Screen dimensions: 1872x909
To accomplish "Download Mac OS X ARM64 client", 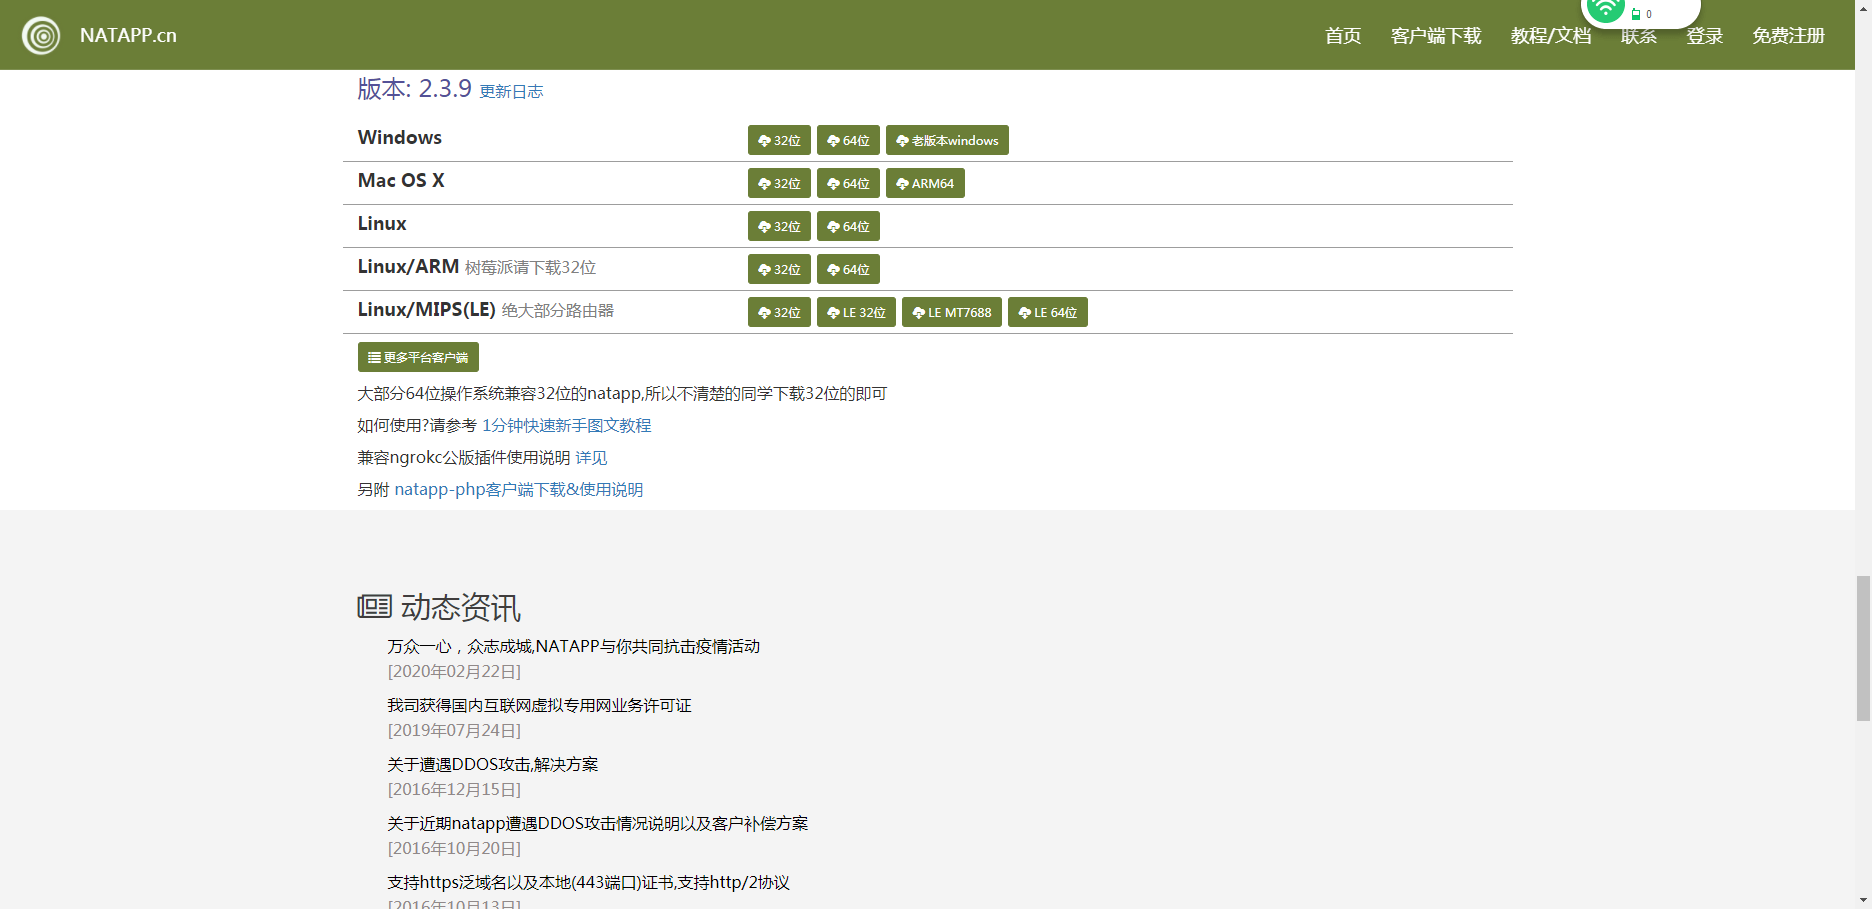I will coord(925,183).
